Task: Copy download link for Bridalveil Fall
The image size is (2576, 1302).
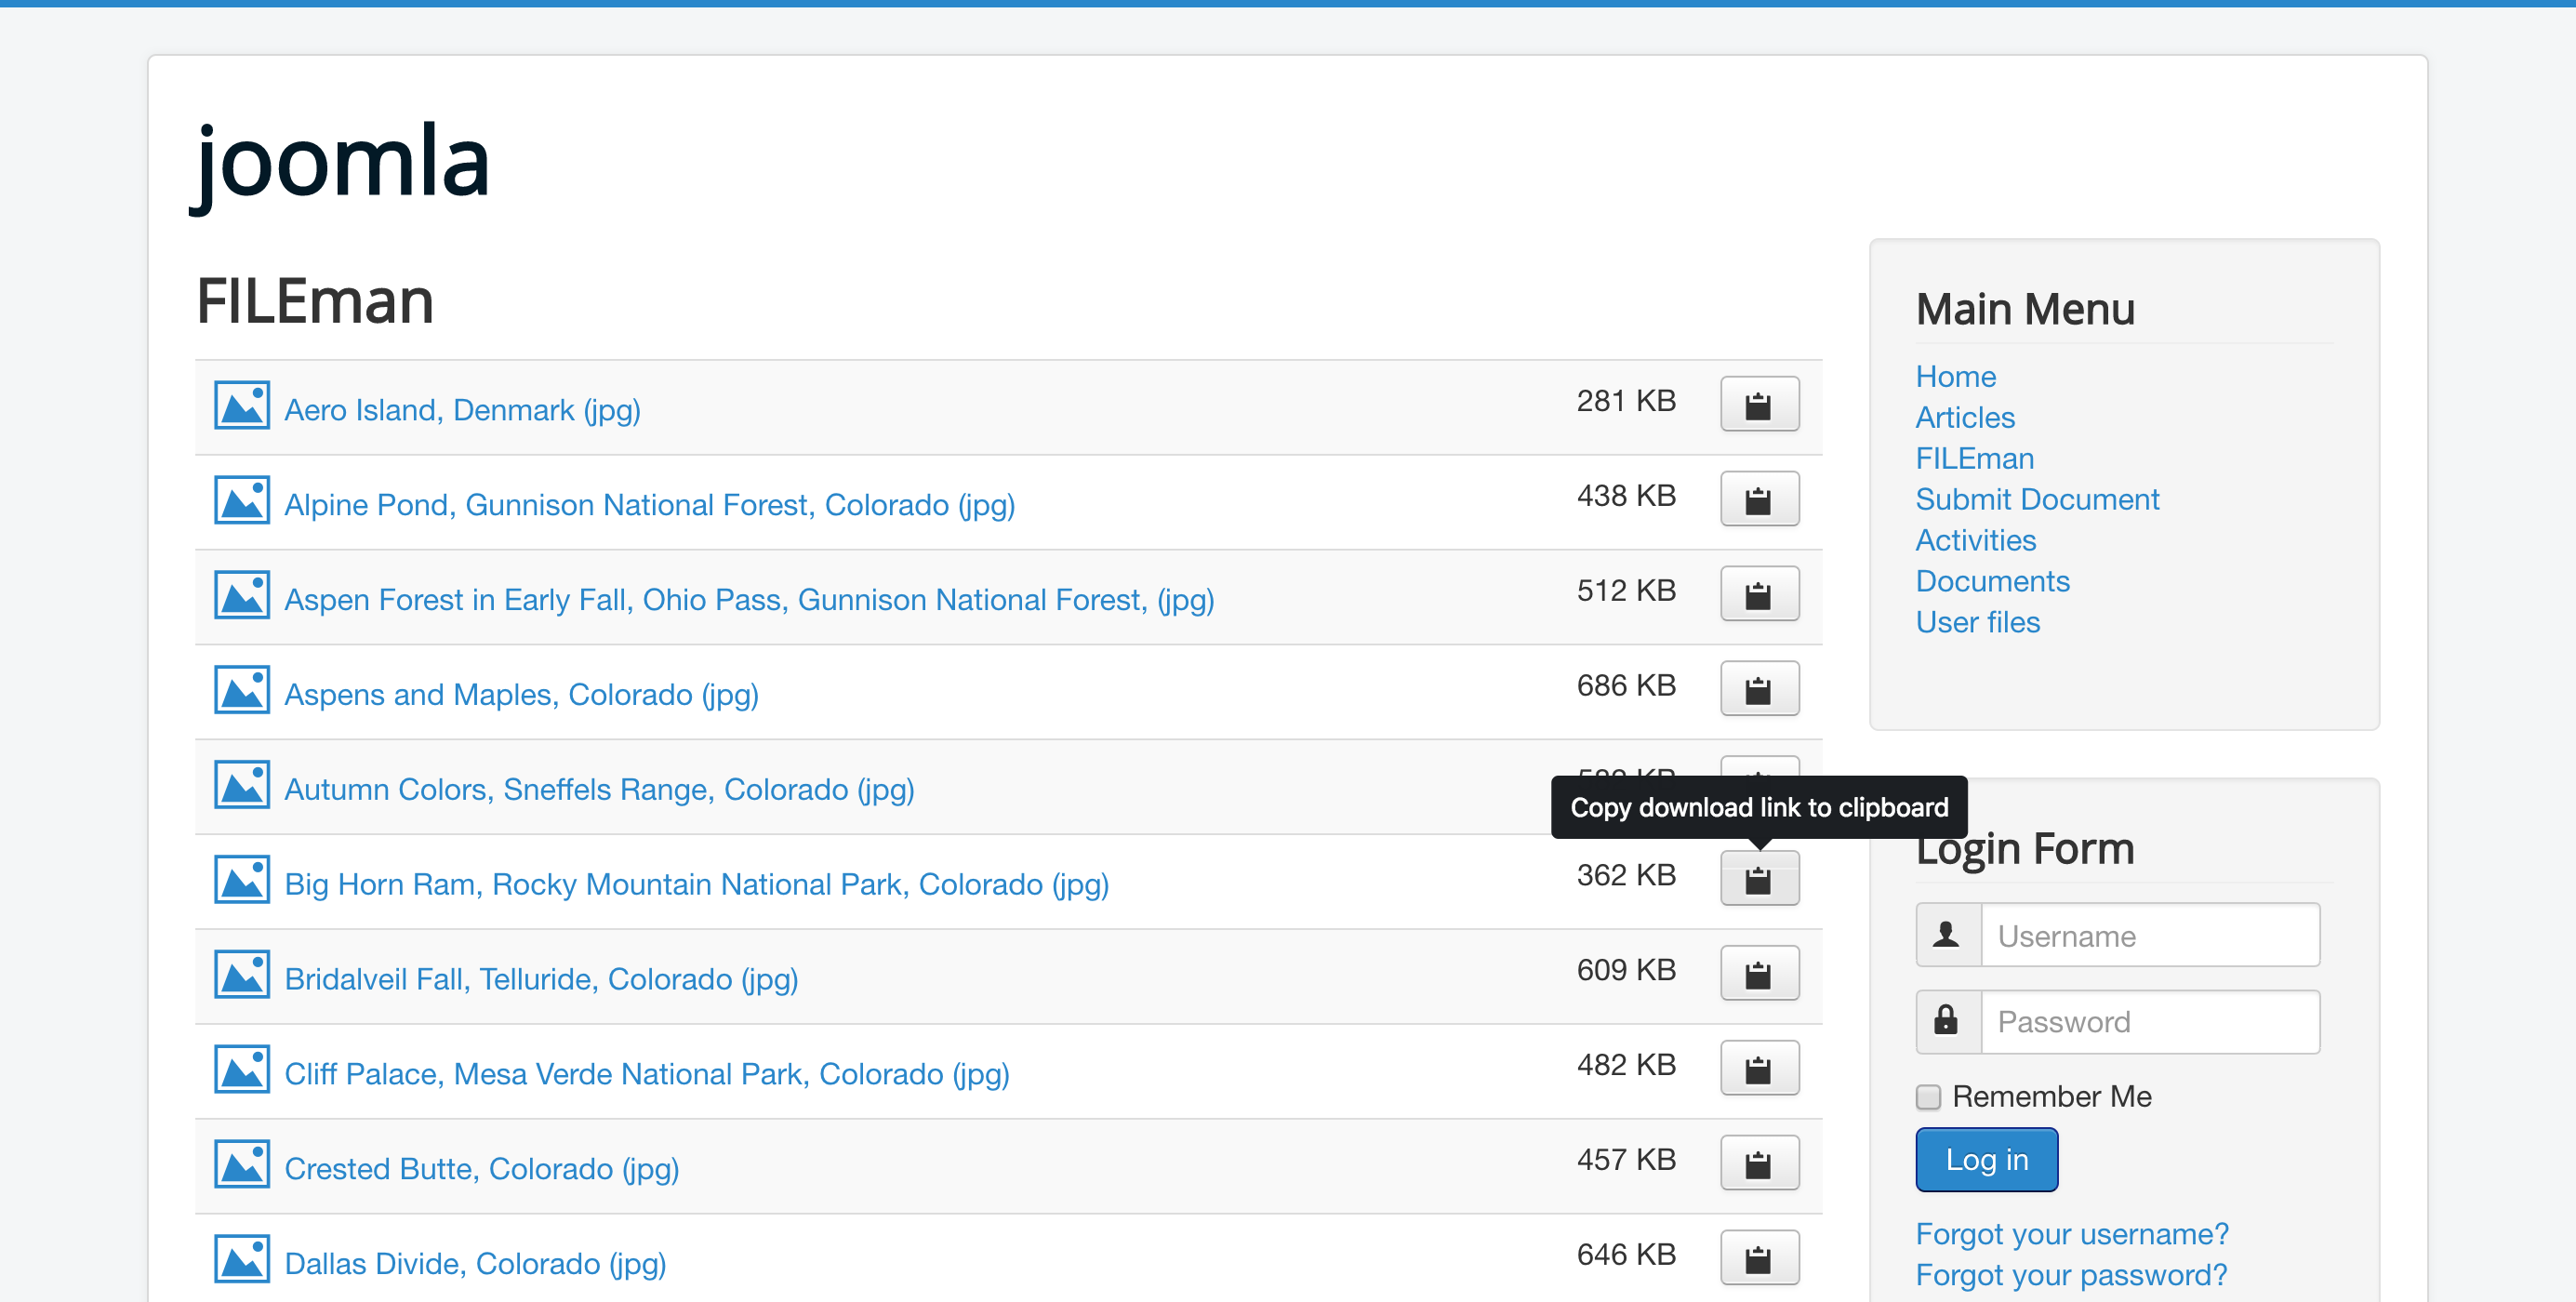Action: [1759, 974]
